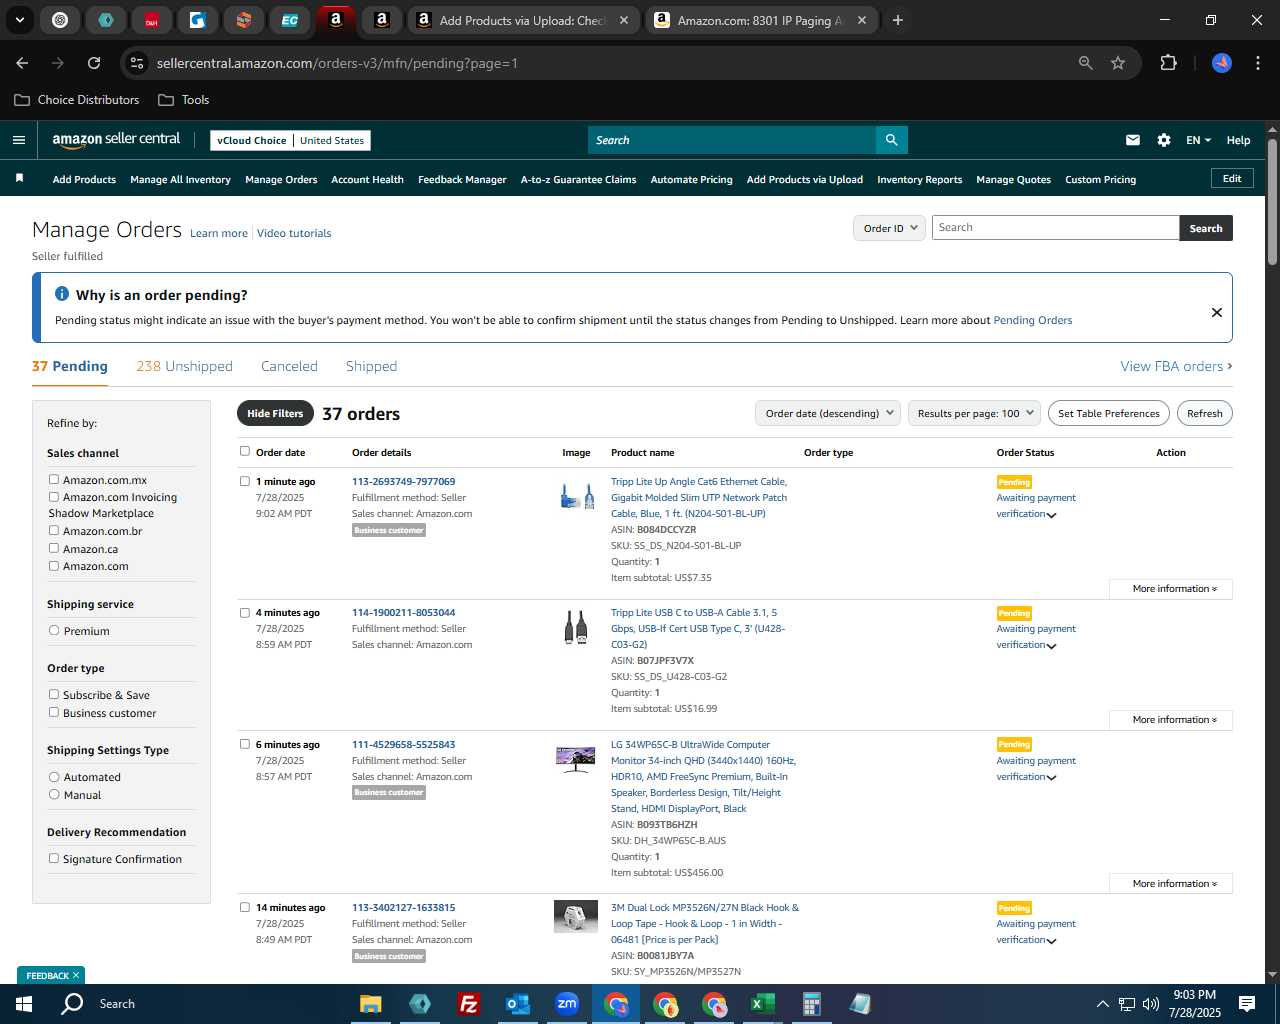
Task: Check the Business customer order type filter
Action: pyautogui.click(x=54, y=712)
